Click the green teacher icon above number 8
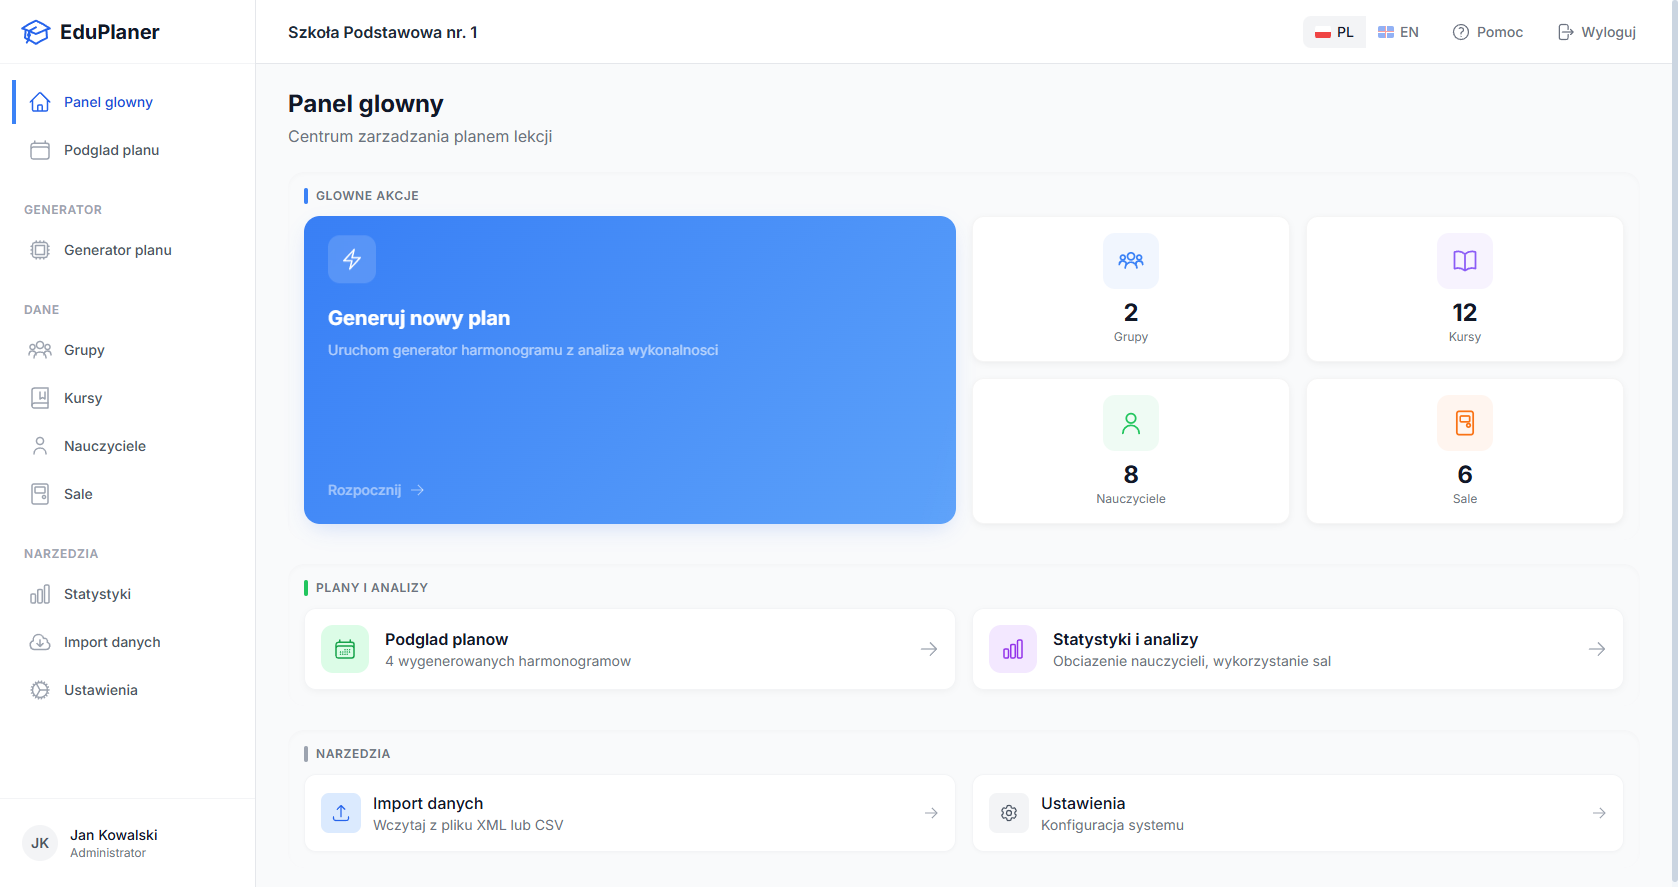Screen dimensions: 1678x887 [1131, 423]
